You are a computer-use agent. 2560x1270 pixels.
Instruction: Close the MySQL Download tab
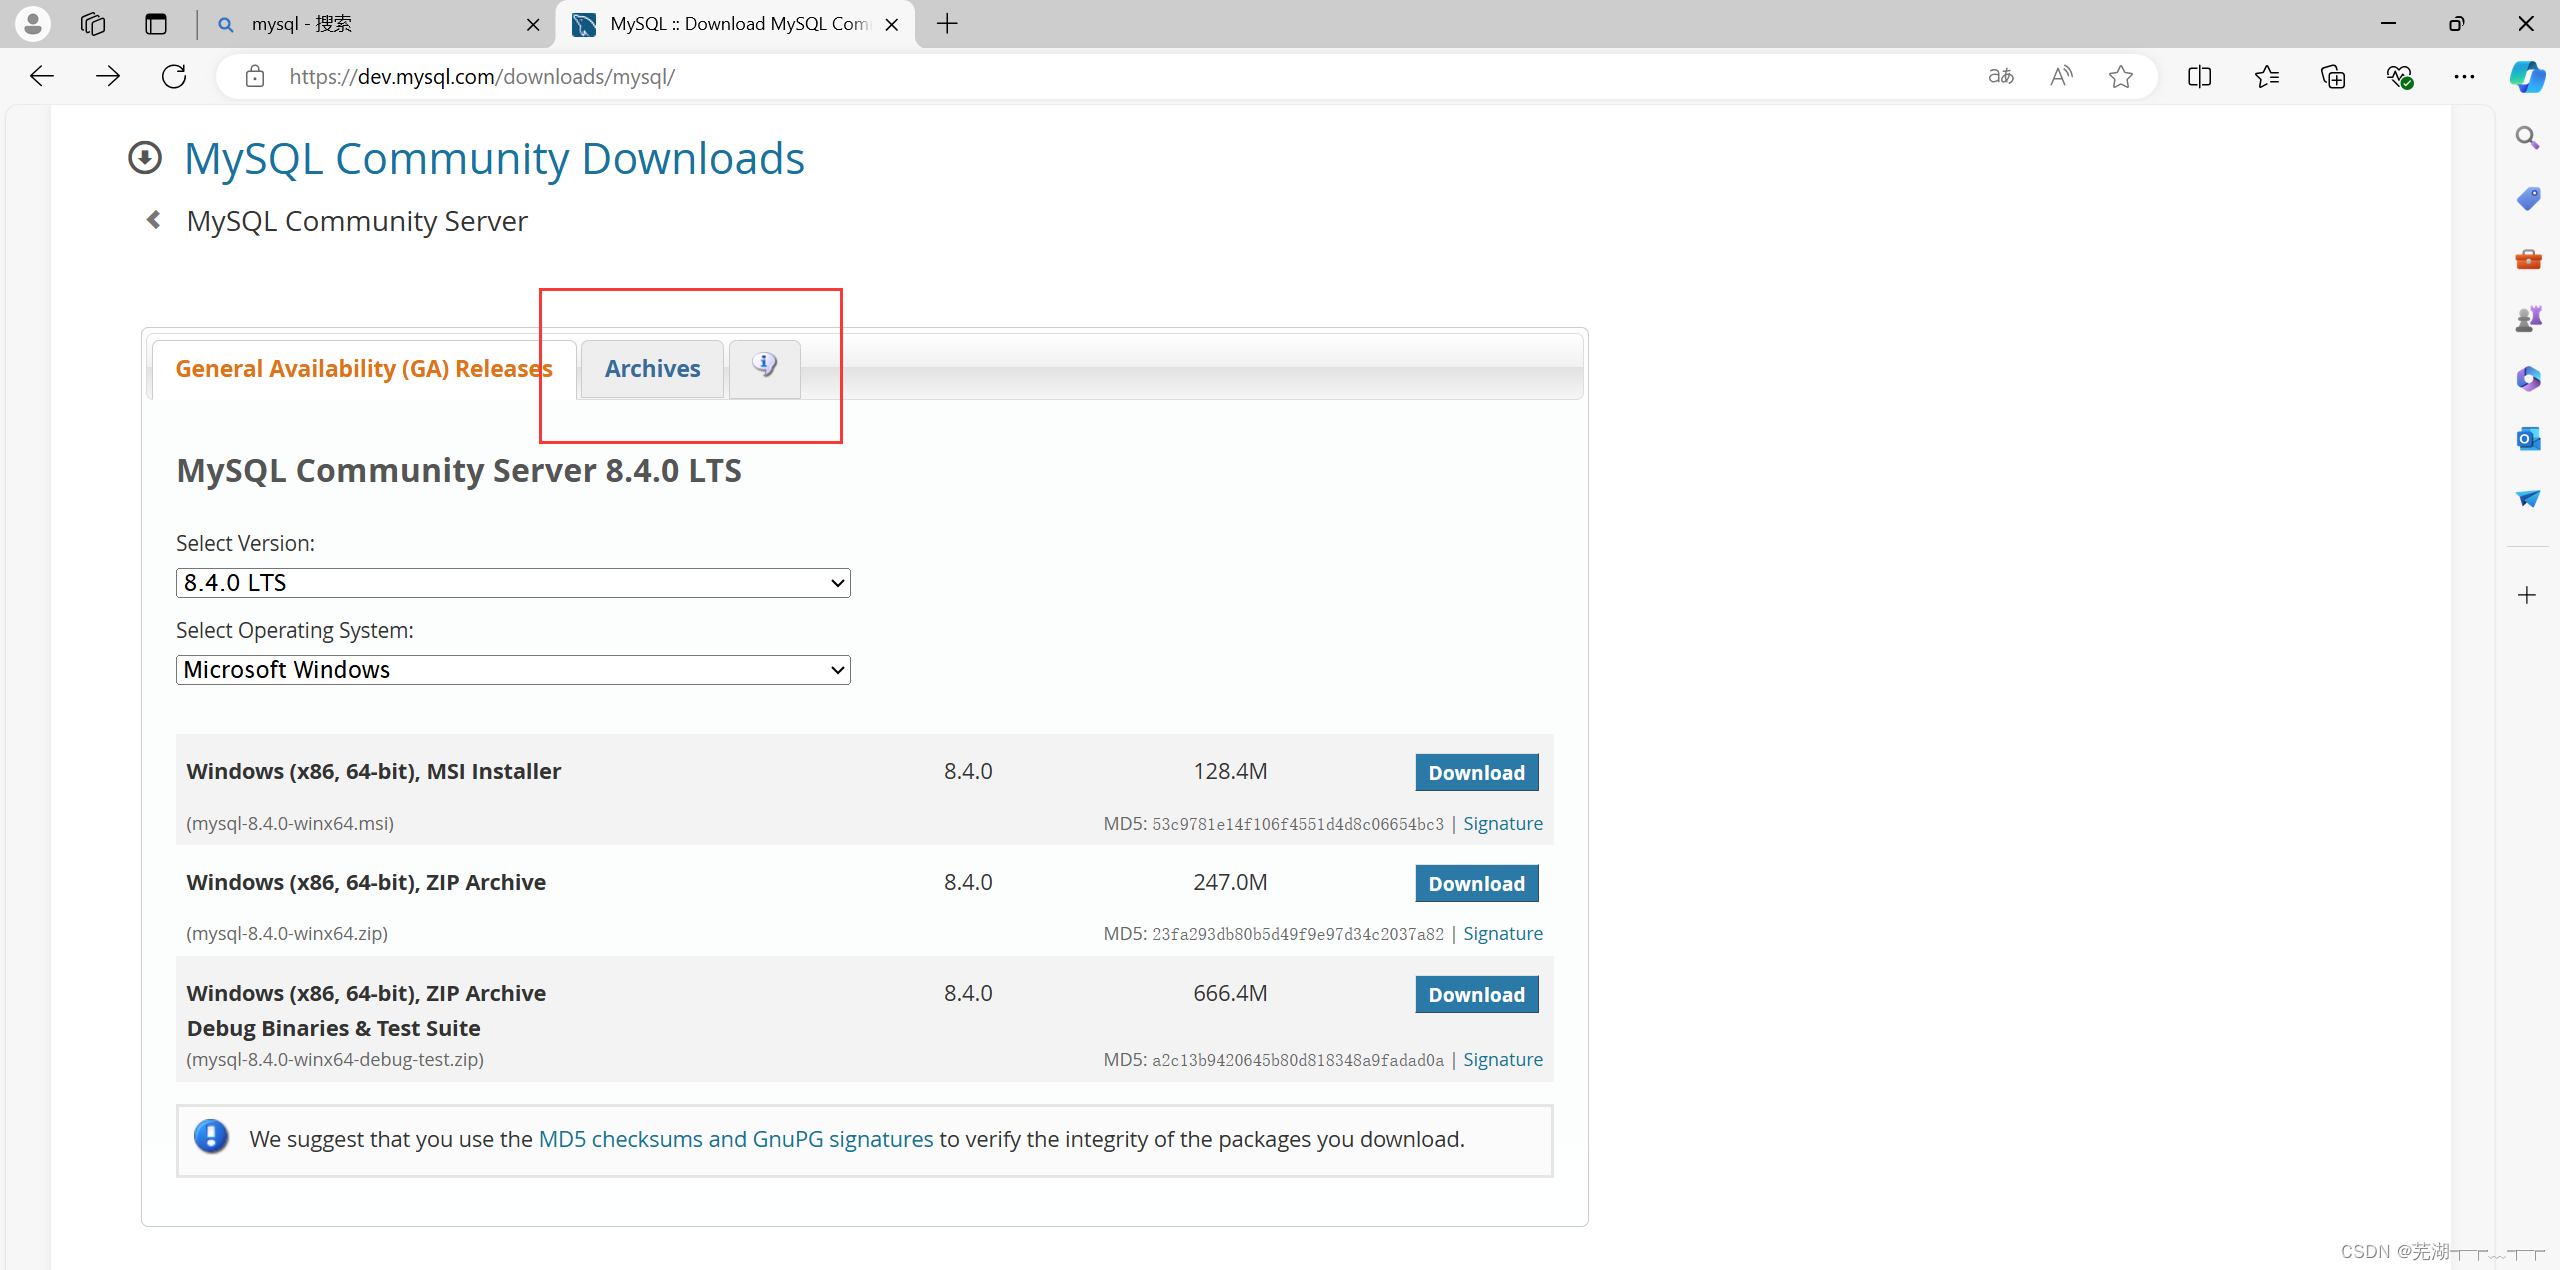(892, 24)
